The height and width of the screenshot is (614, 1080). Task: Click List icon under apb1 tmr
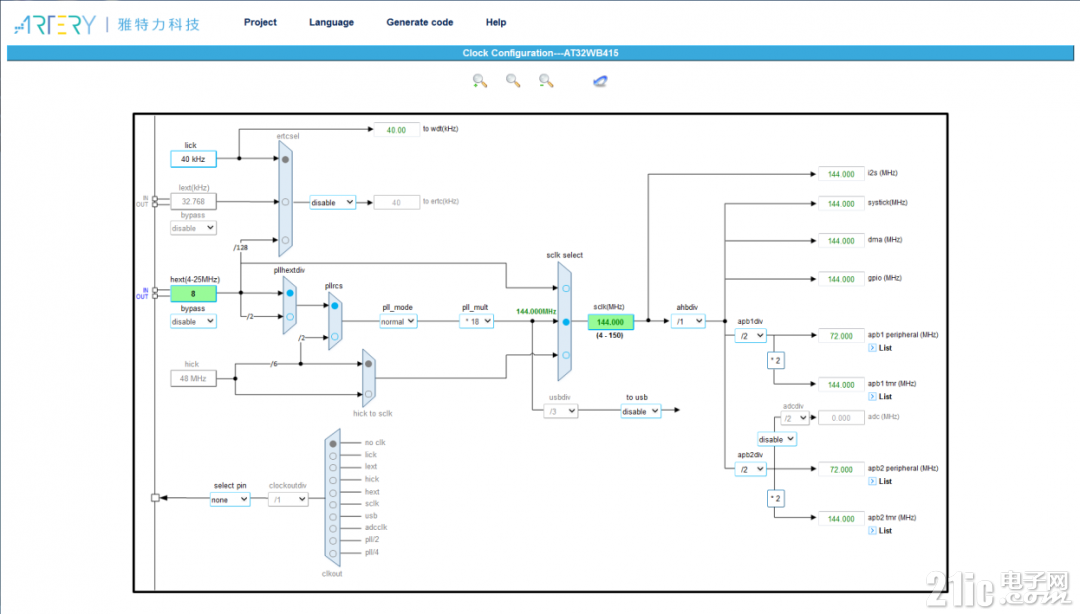[872, 397]
